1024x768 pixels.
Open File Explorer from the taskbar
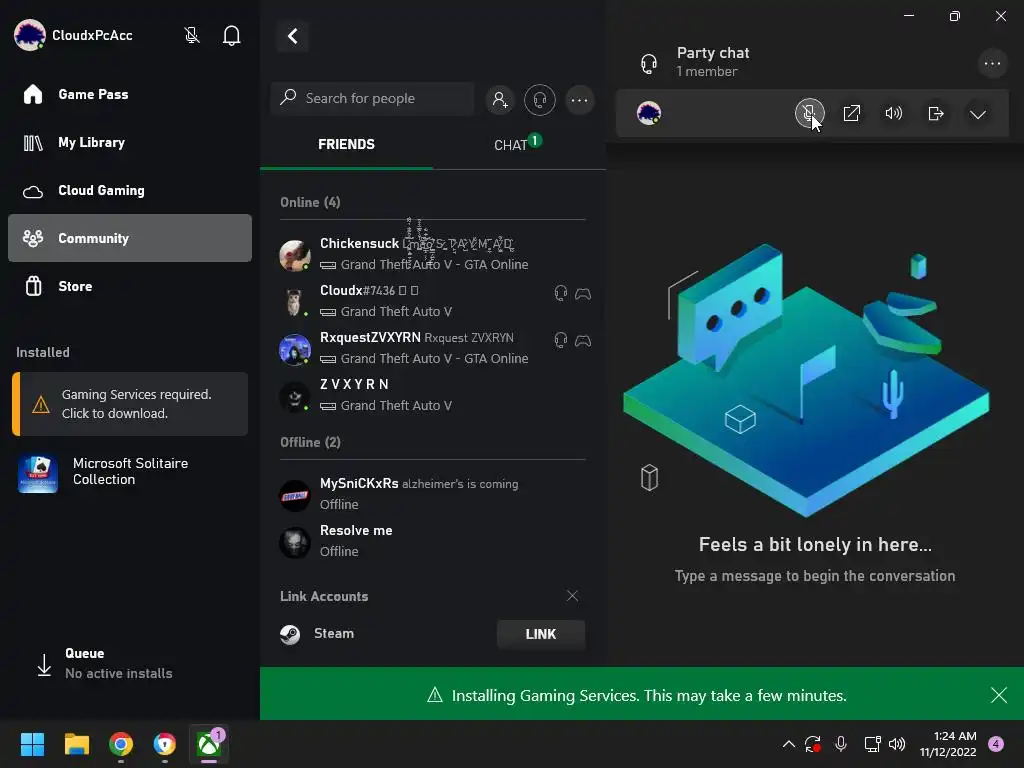click(76, 744)
